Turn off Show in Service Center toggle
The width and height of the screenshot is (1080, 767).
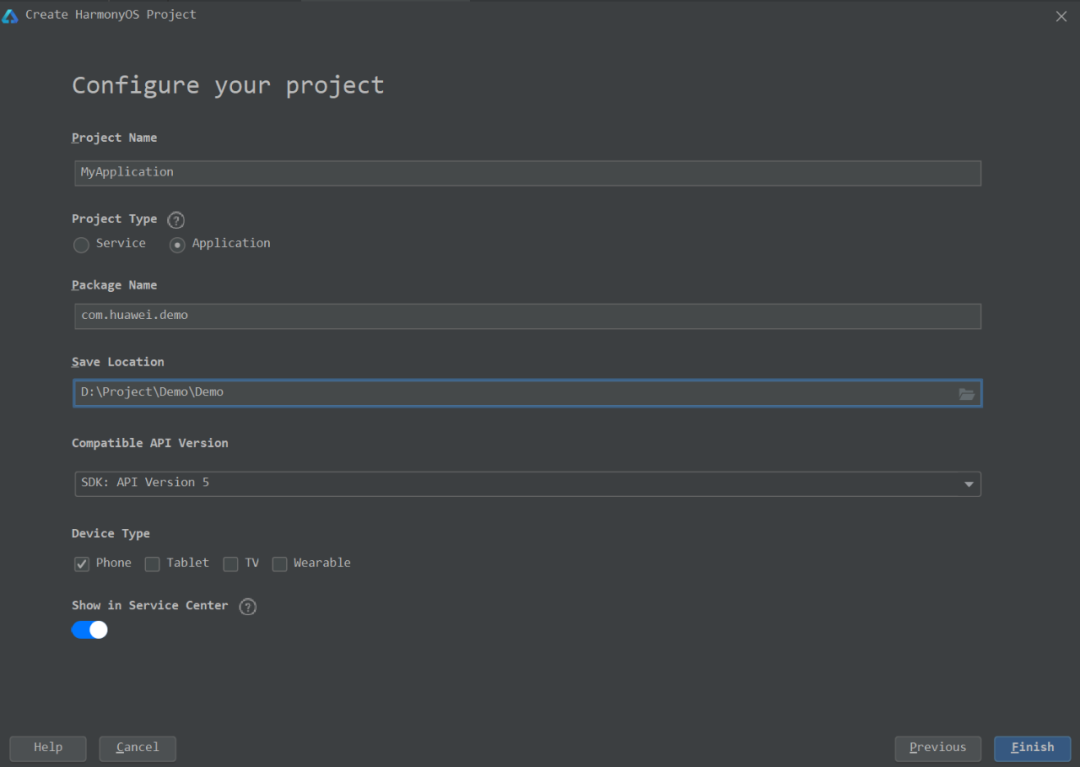coord(90,630)
